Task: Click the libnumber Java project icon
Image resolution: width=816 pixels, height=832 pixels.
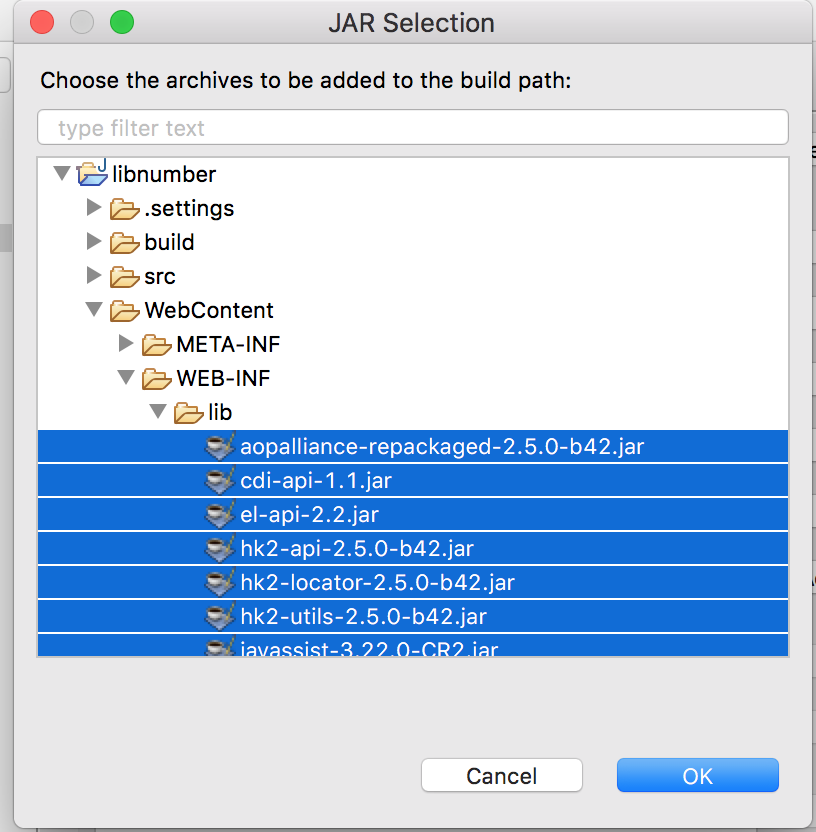Action: 92,173
